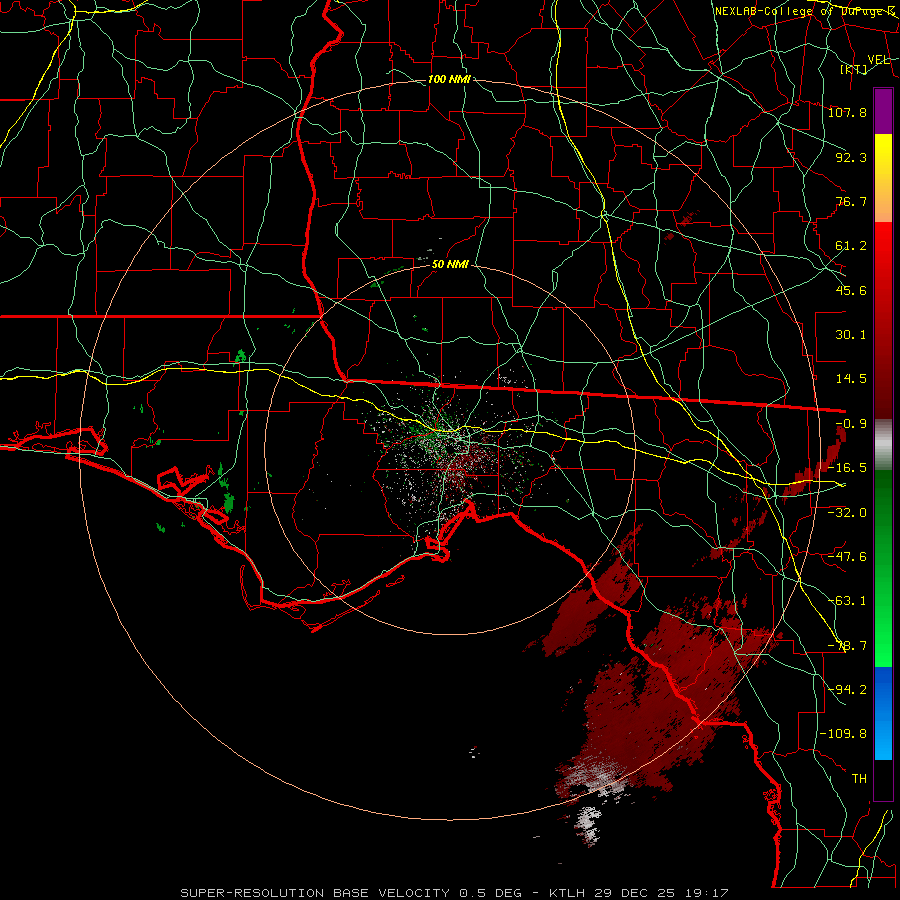
Task: Select the 76.7 legend value
Action: coord(851,201)
